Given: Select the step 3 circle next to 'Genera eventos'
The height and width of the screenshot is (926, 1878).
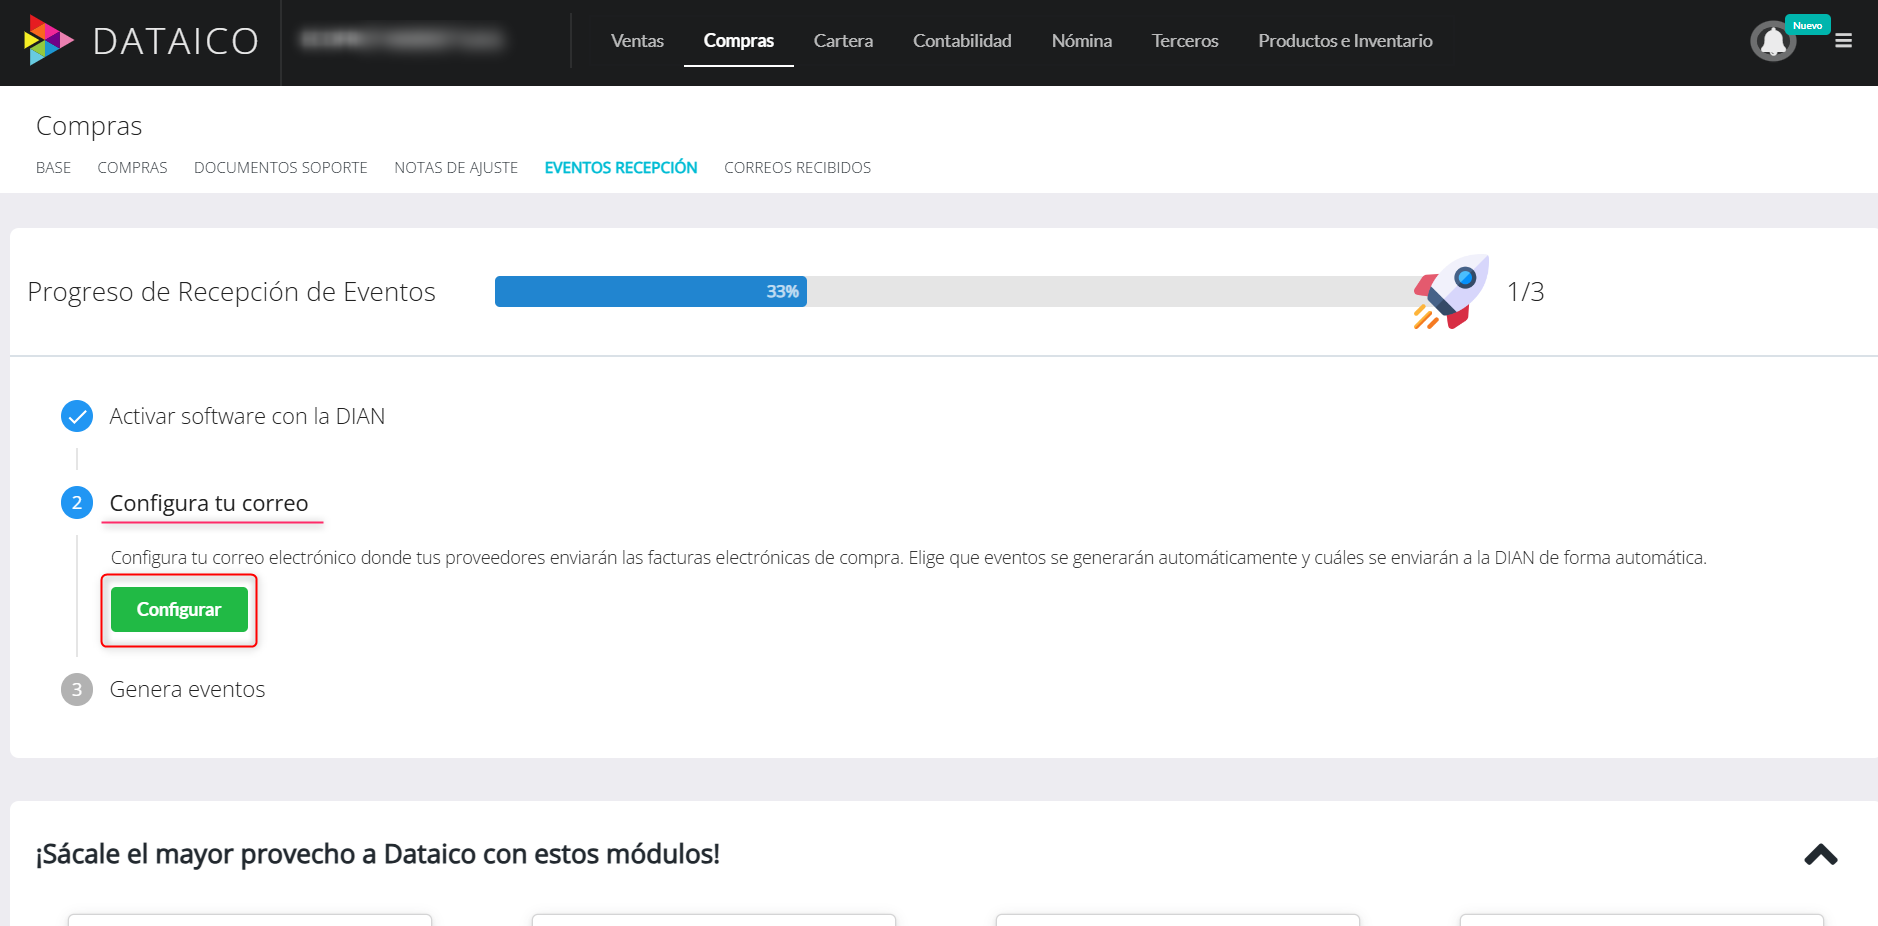Looking at the screenshot, I should [77, 689].
